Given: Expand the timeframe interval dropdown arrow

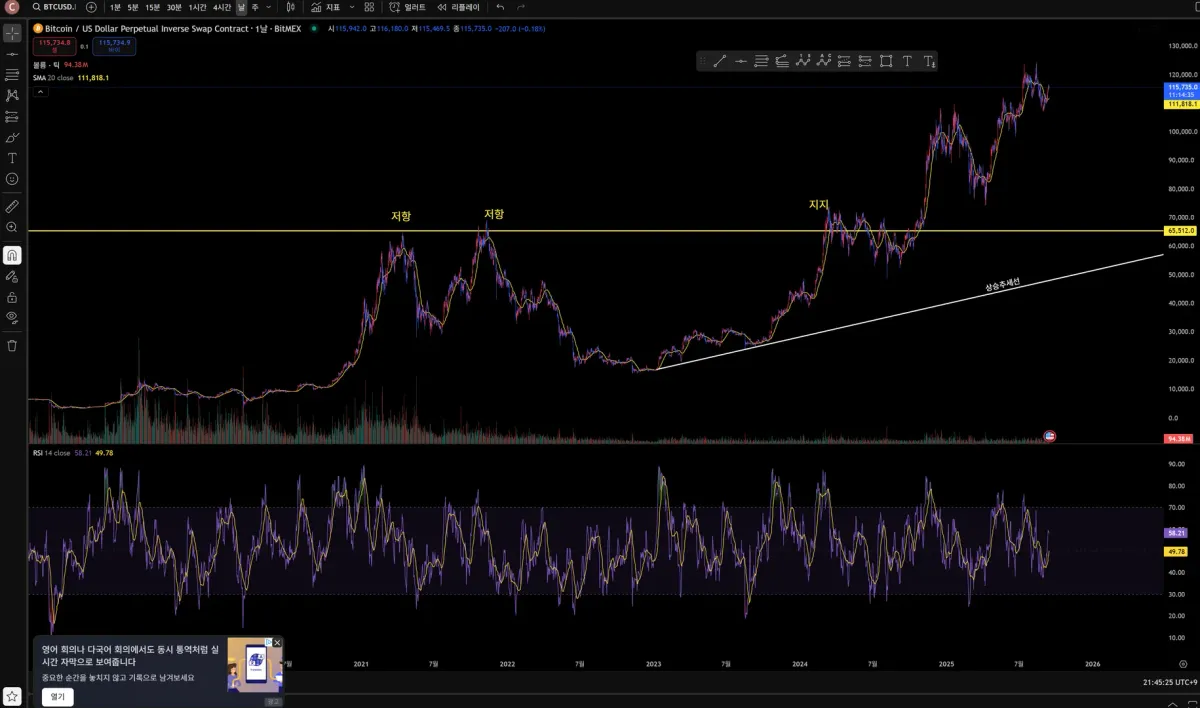Looking at the screenshot, I should click(x=268, y=7).
